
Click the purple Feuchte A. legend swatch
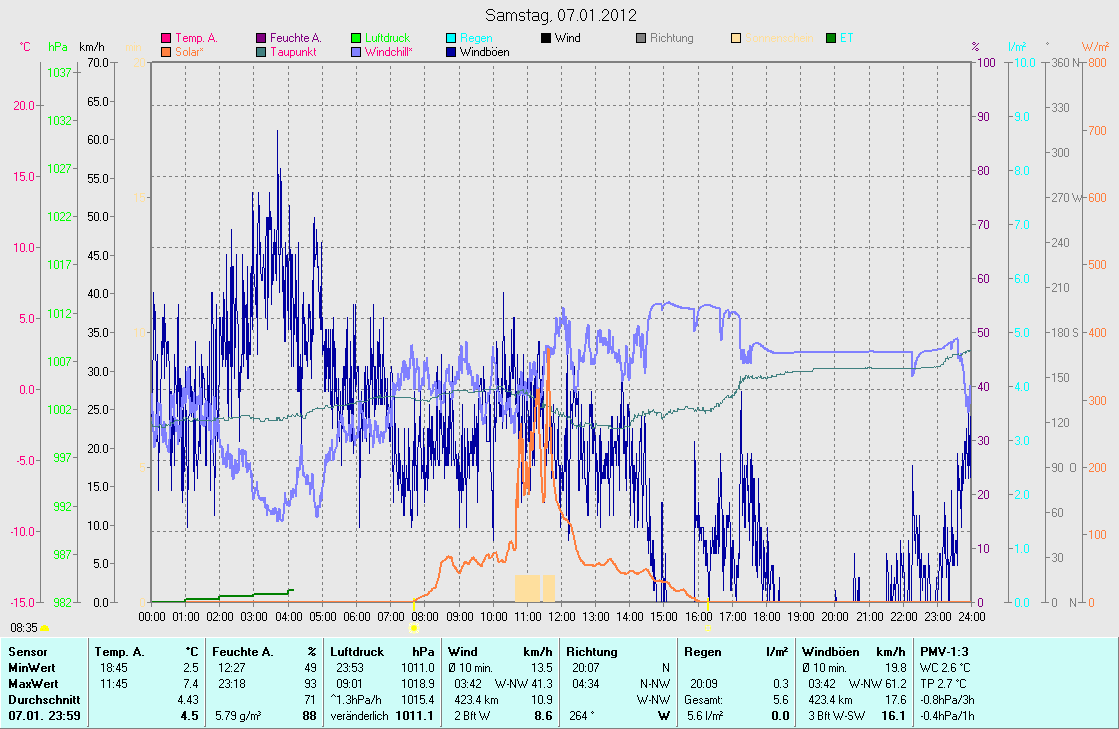click(261, 38)
